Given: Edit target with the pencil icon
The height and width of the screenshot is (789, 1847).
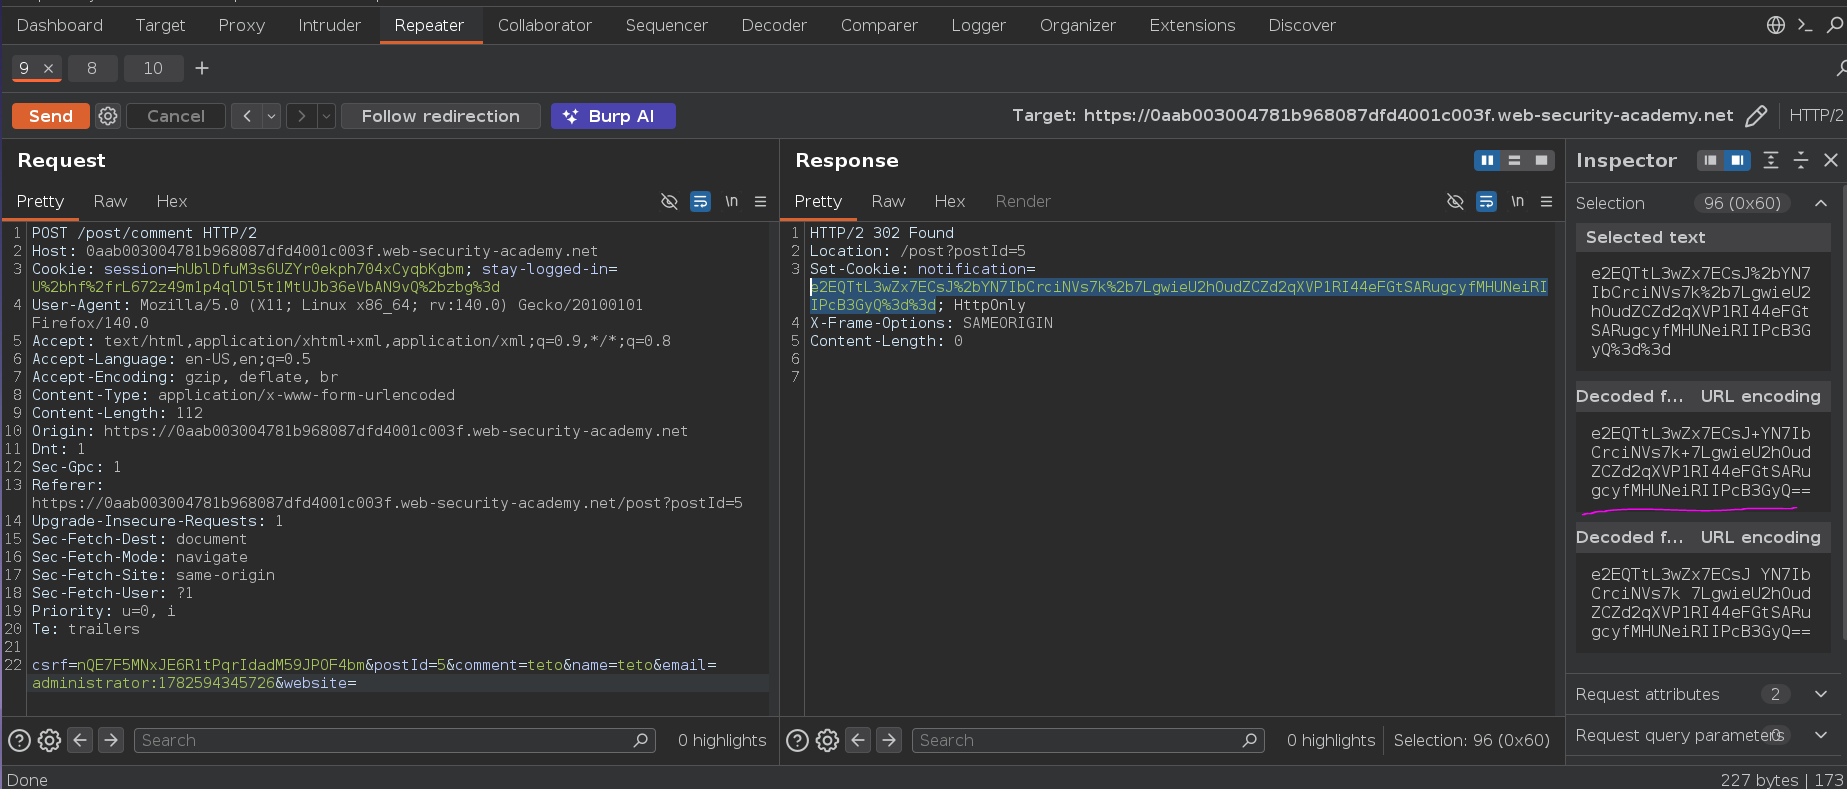Looking at the screenshot, I should 1756,116.
